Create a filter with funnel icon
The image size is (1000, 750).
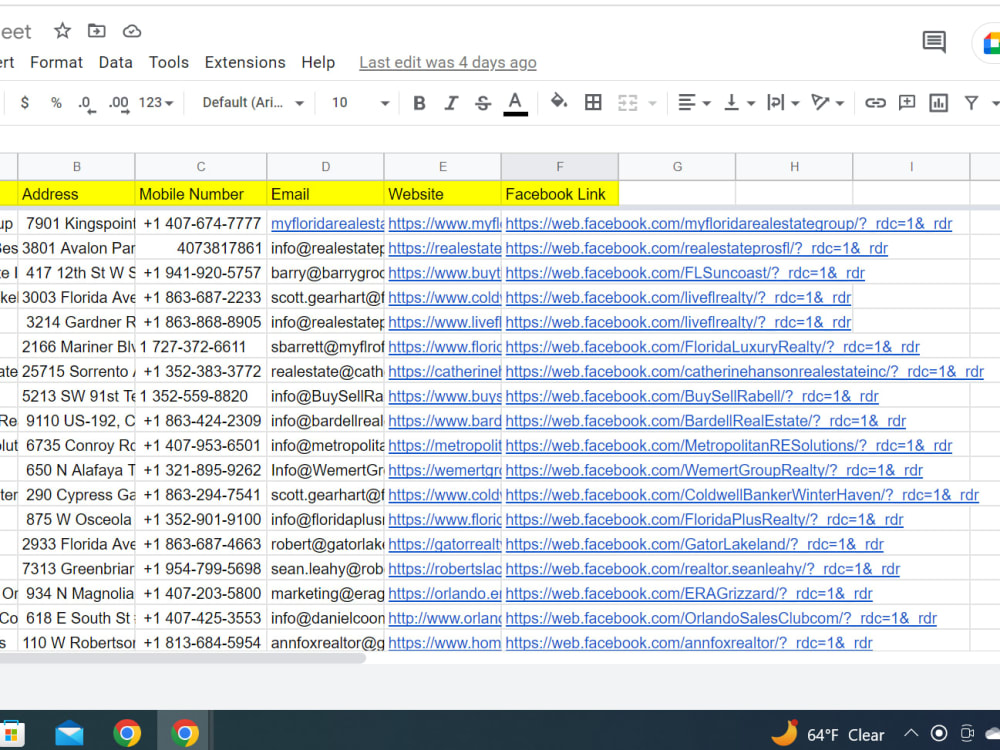point(971,103)
